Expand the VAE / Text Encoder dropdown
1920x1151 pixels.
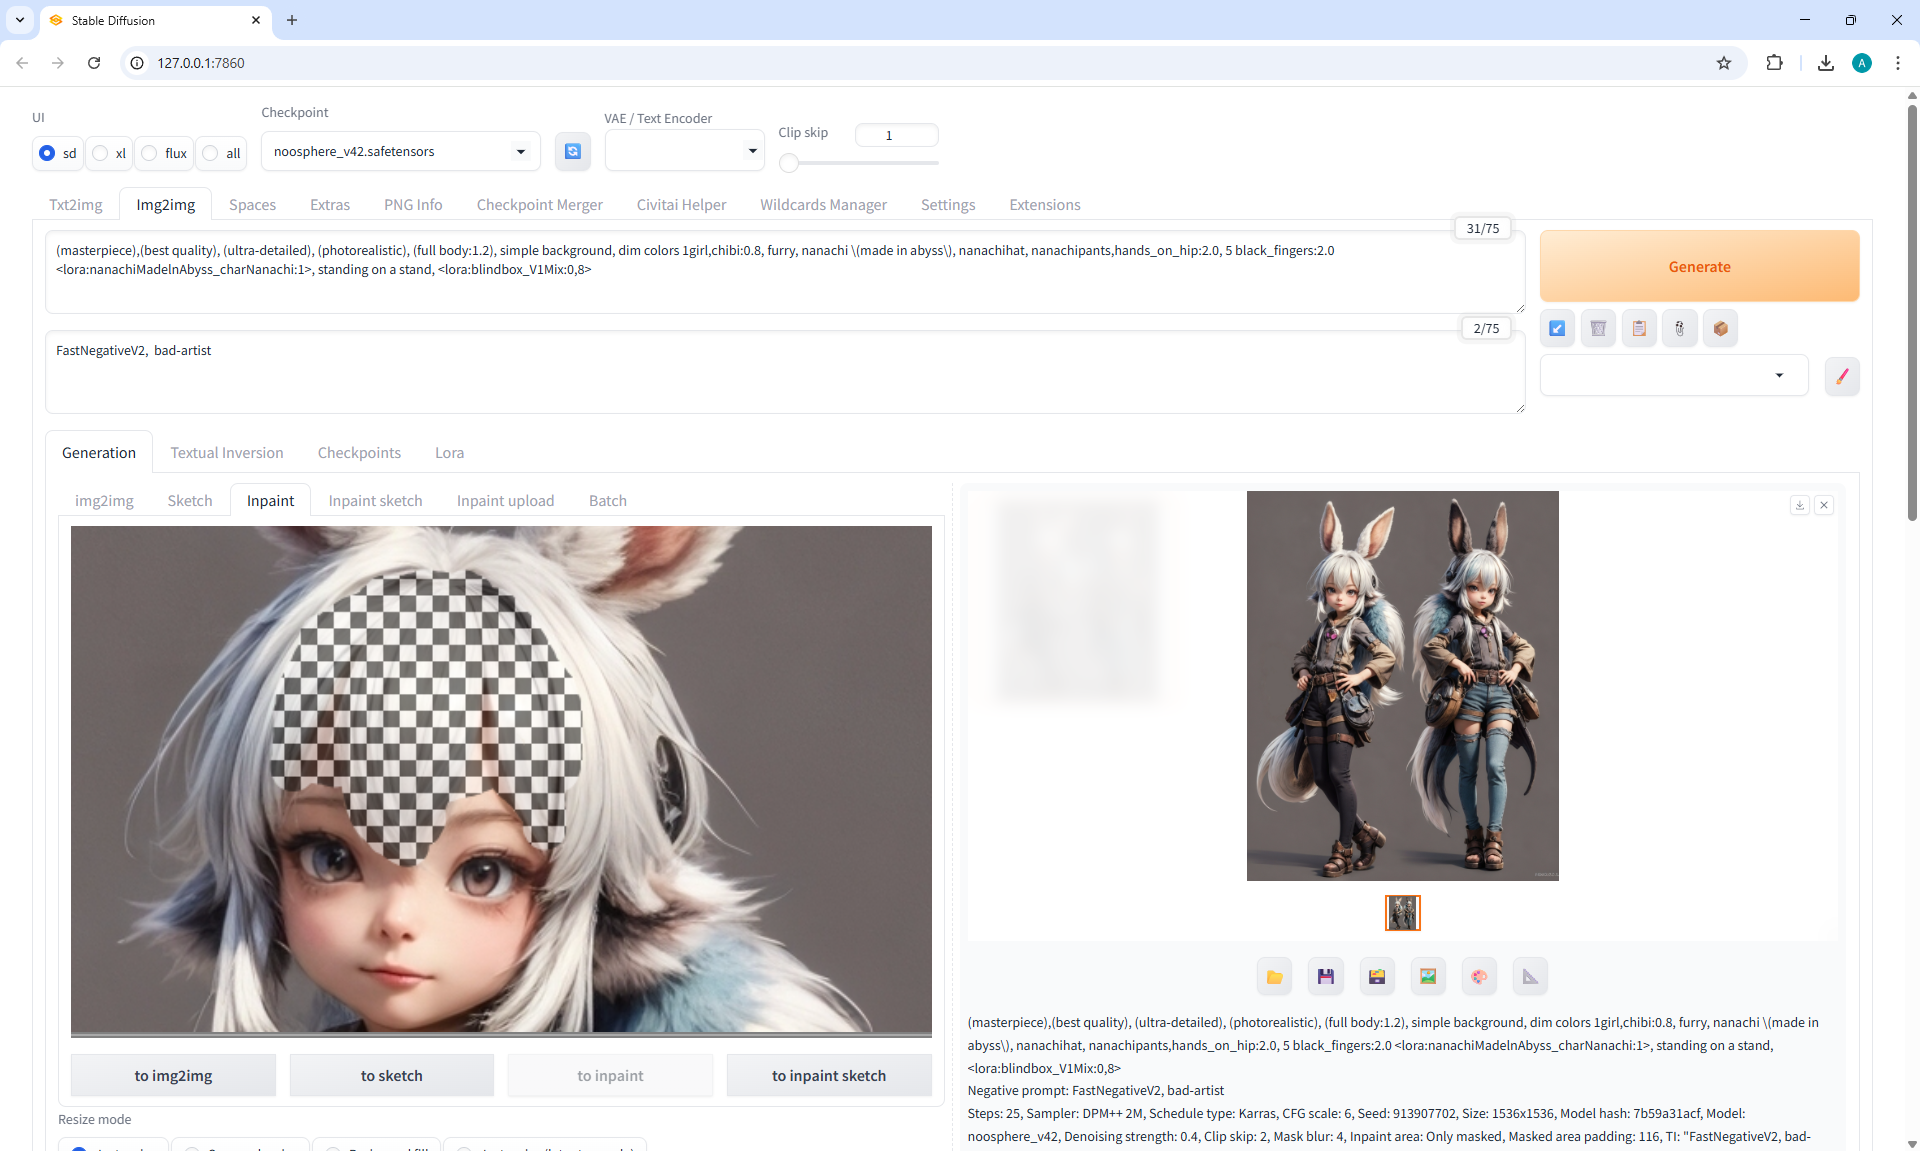(x=684, y=151)
